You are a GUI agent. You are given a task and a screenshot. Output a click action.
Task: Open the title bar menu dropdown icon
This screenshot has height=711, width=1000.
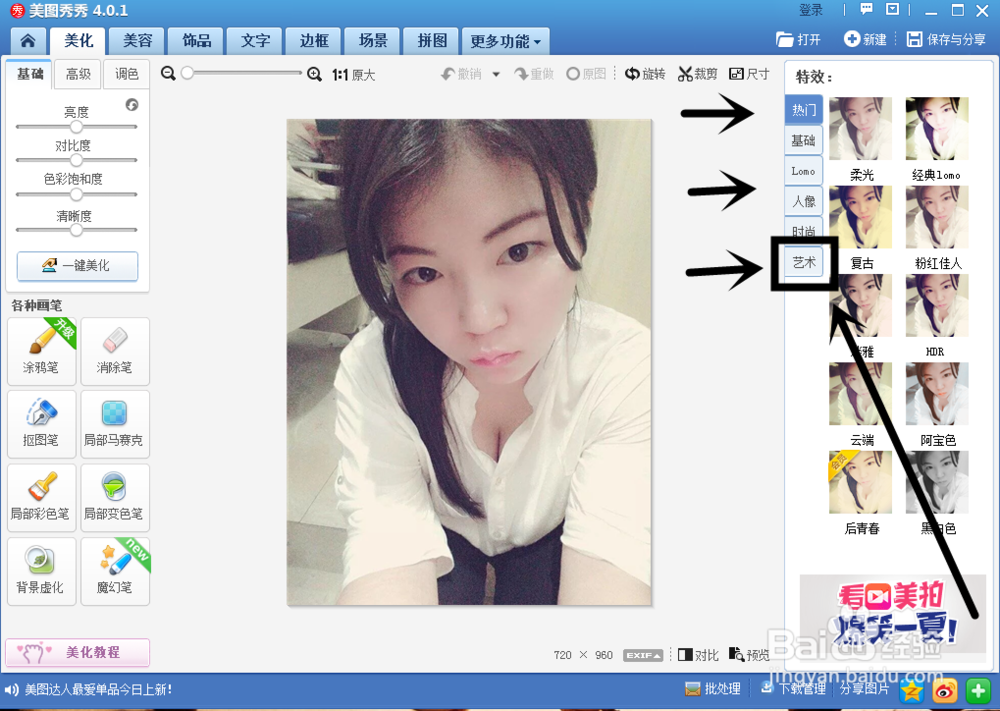point(893,10)
